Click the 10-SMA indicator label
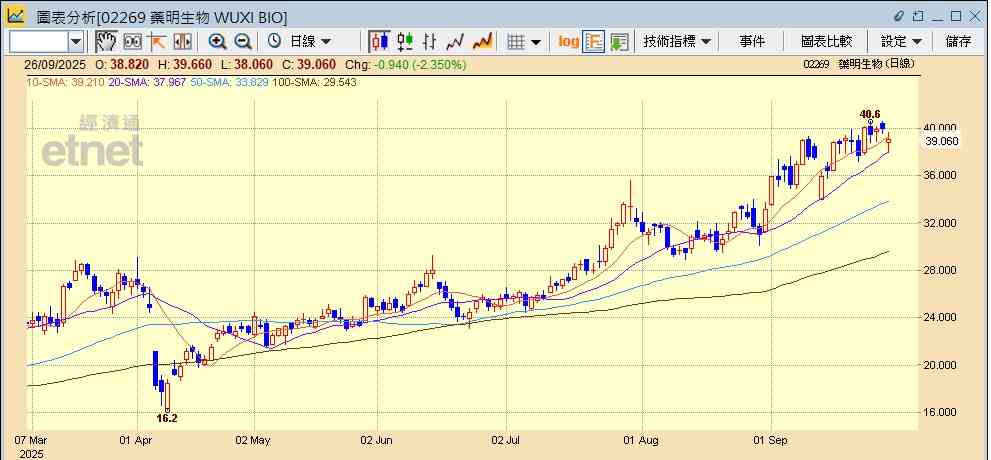 click(64, 82)
